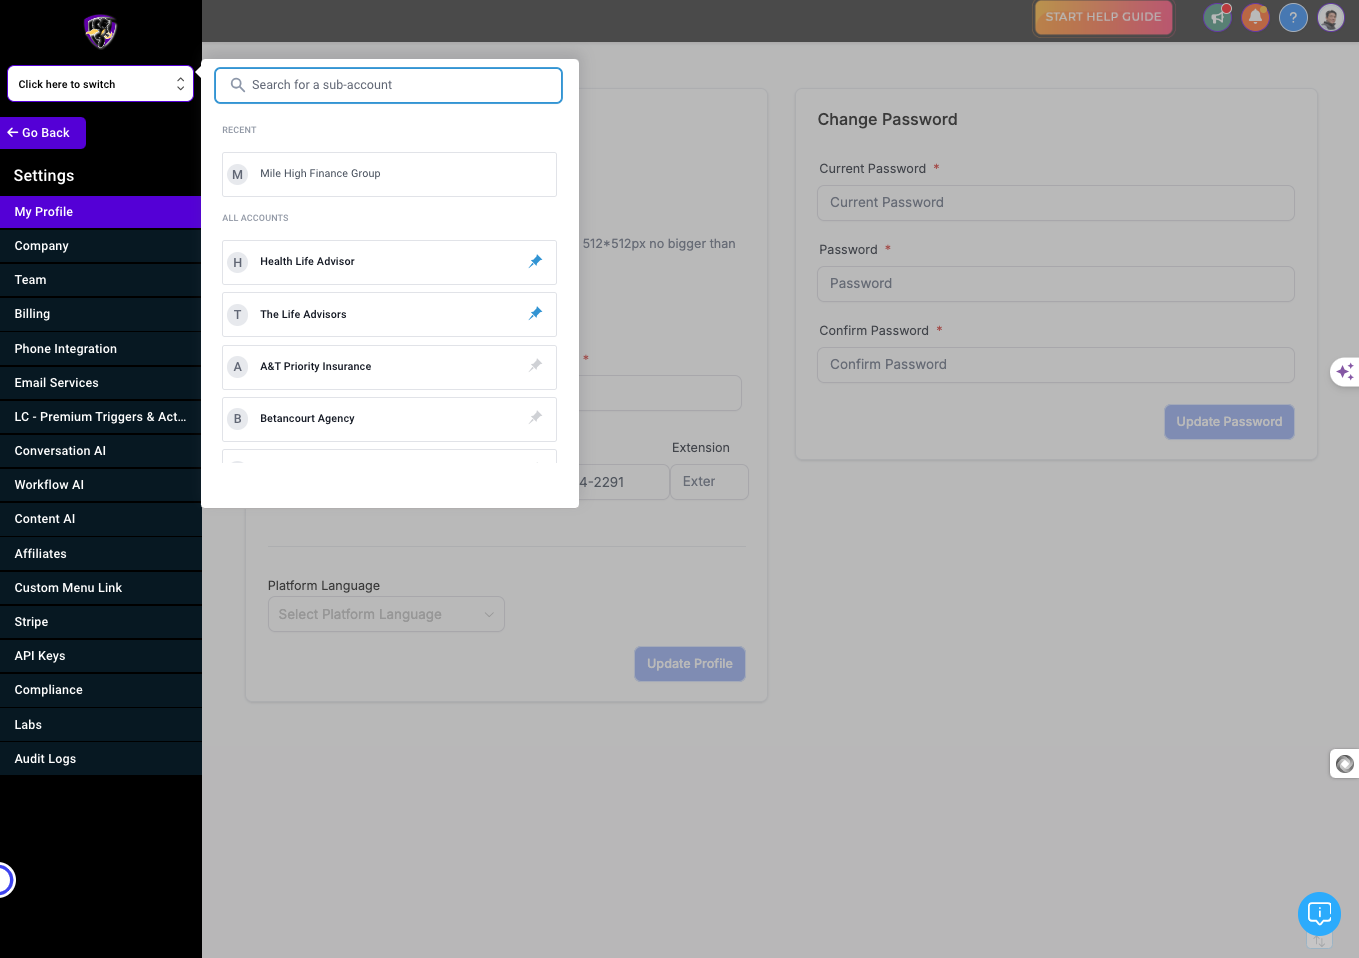Viewport: 1359px width, 958px height.
Task: Switch to A&T Priority Insurance account
Action: click(389, 366)
